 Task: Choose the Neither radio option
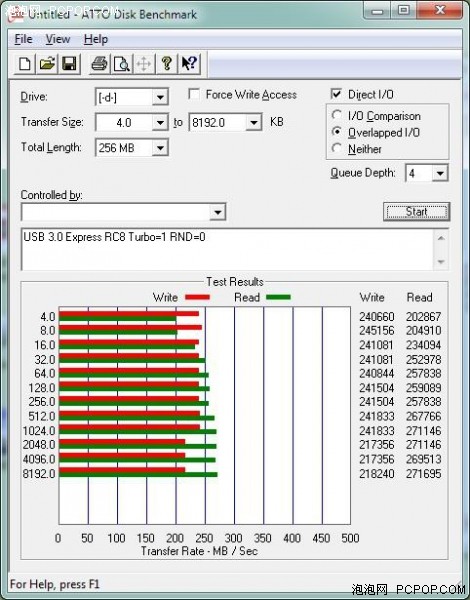pos(337,148)
